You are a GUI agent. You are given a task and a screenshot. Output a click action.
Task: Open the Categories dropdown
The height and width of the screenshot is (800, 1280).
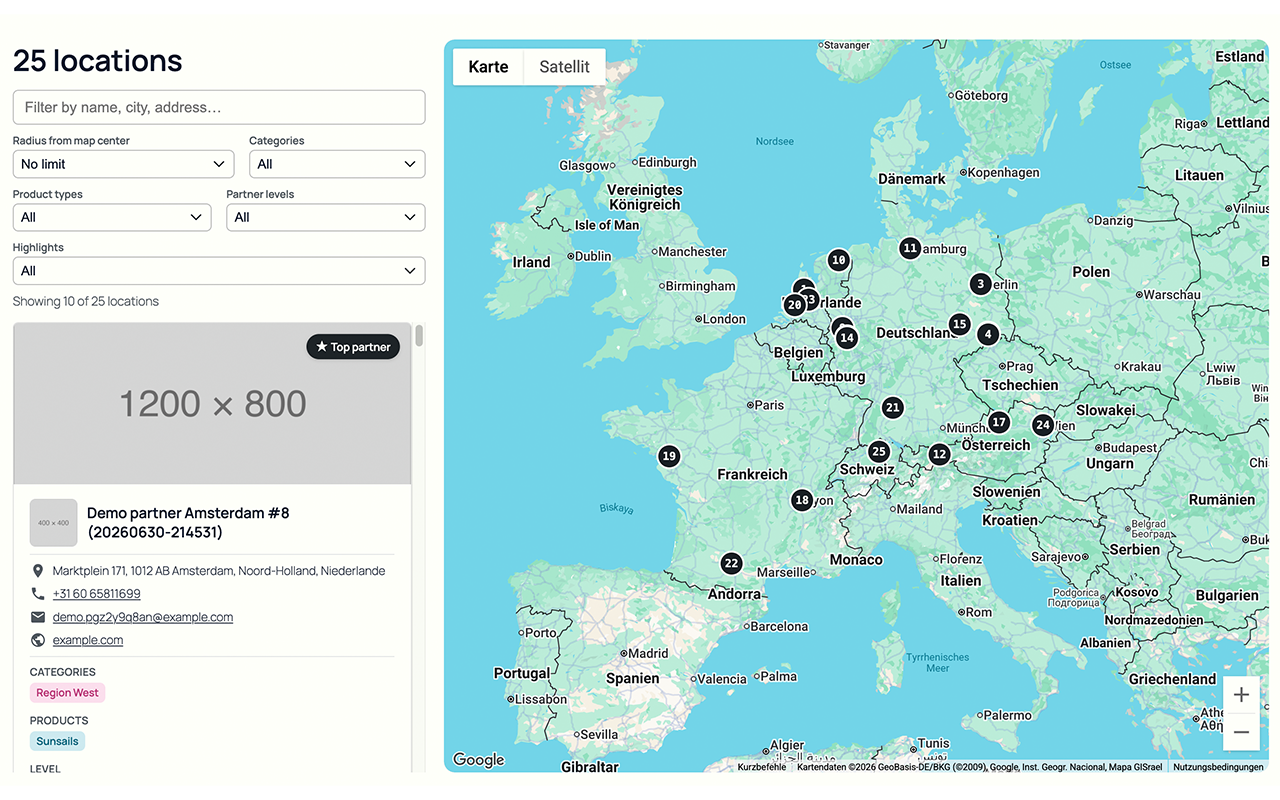(x=337, y=164)
